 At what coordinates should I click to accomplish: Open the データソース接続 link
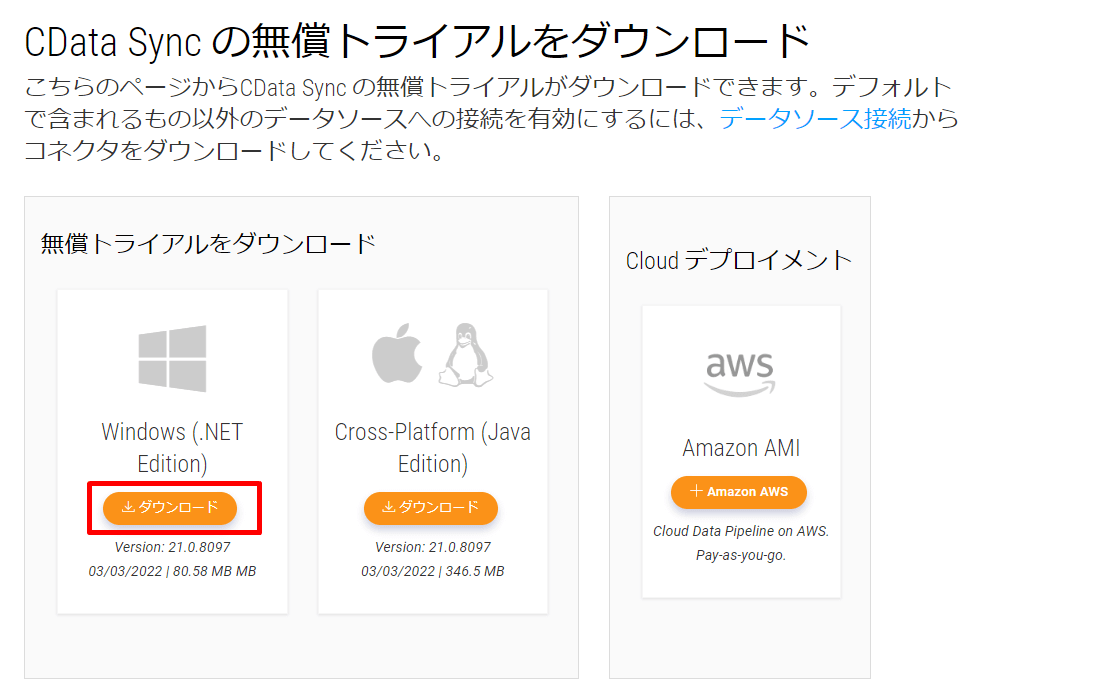tap(815, 119)
